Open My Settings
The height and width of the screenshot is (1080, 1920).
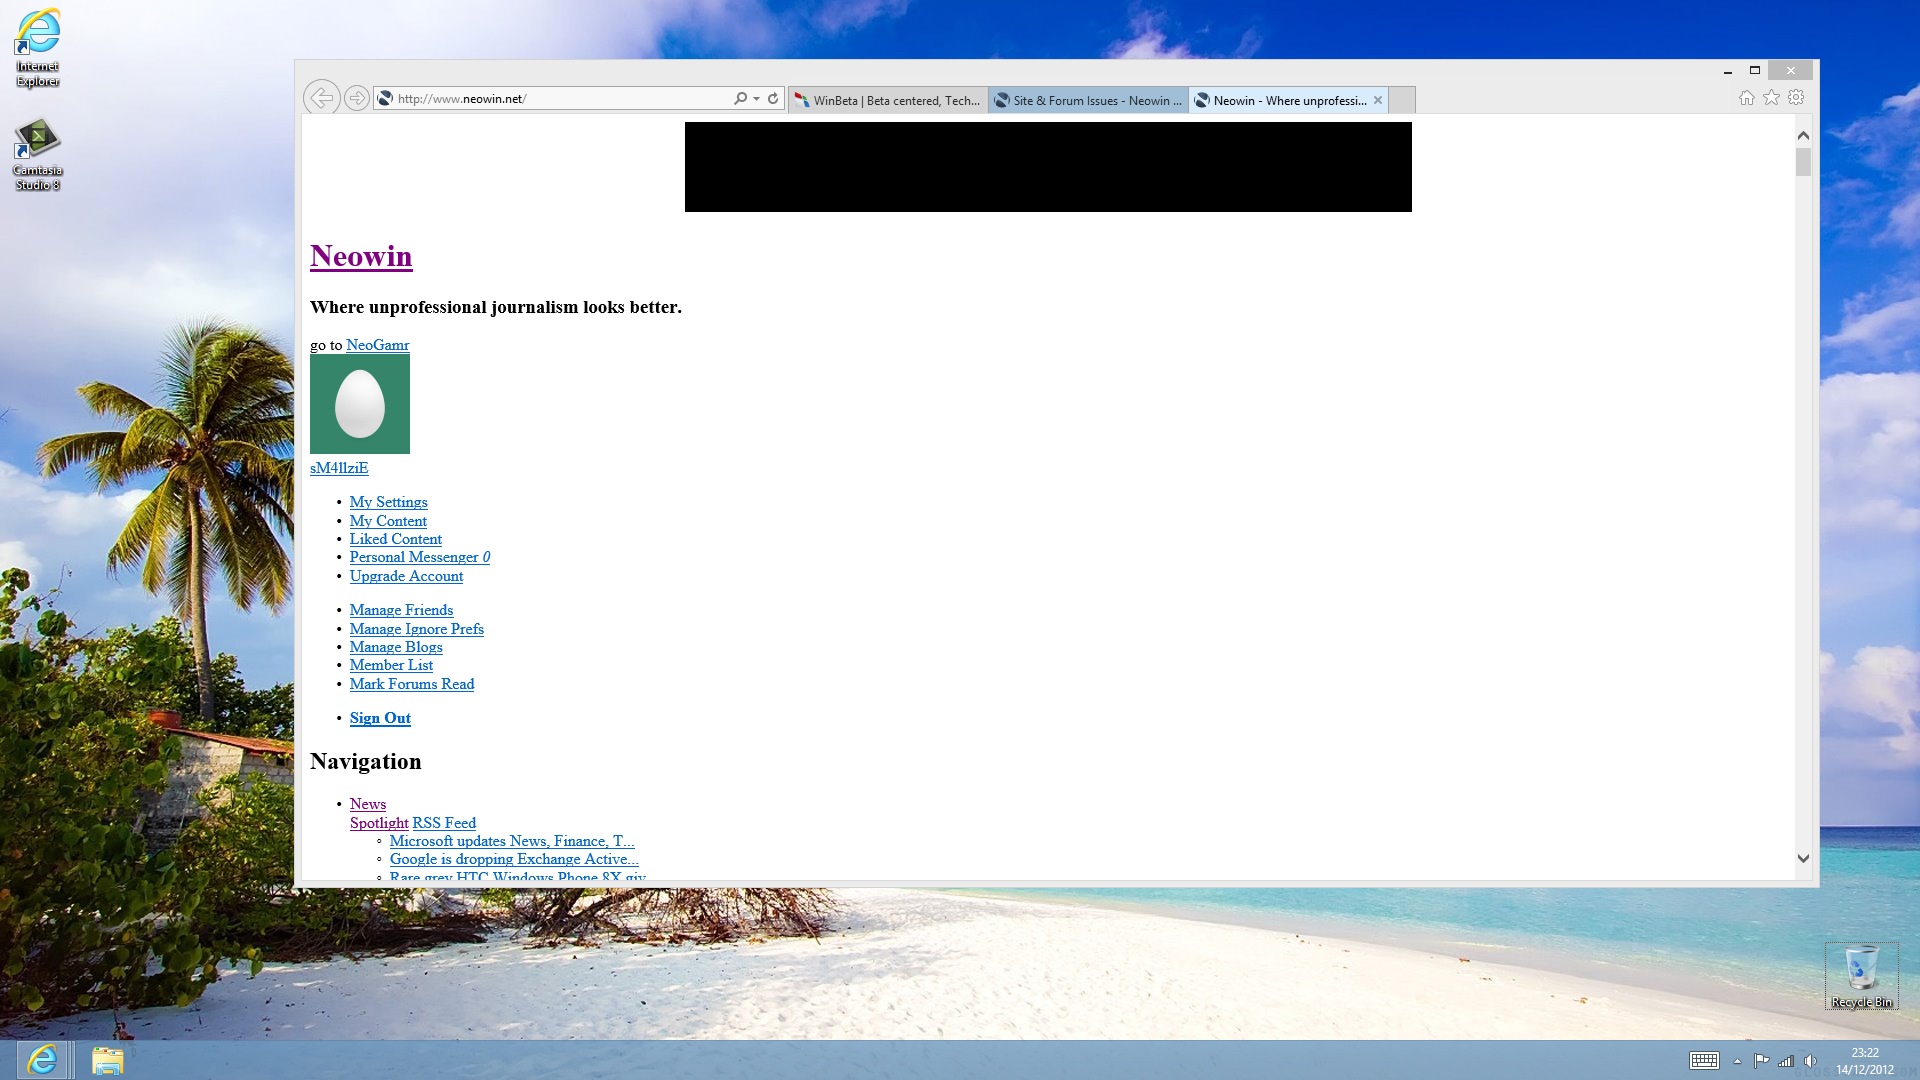tap(388, 502)
